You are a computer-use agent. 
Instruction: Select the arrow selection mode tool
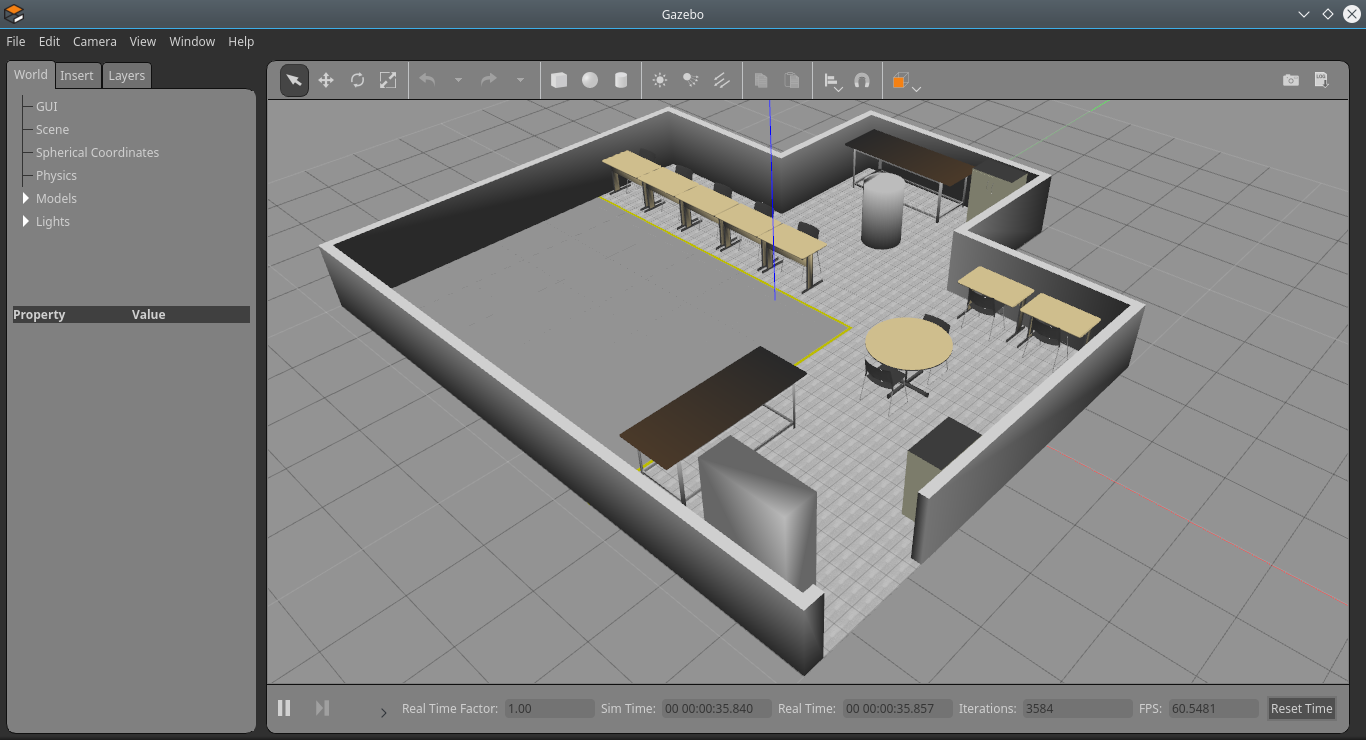point(294,80)
